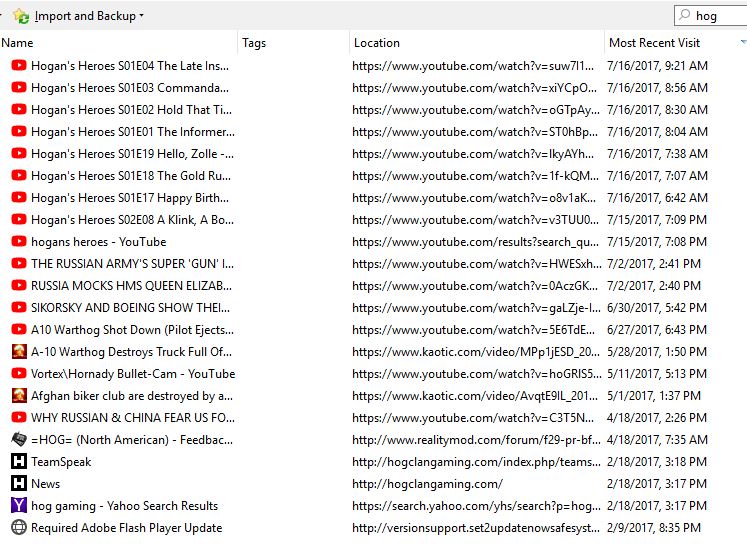Click the visit date 6/30/2017, 5:42 PM
The width and height of the screenshot is (747, 544).
657,308
